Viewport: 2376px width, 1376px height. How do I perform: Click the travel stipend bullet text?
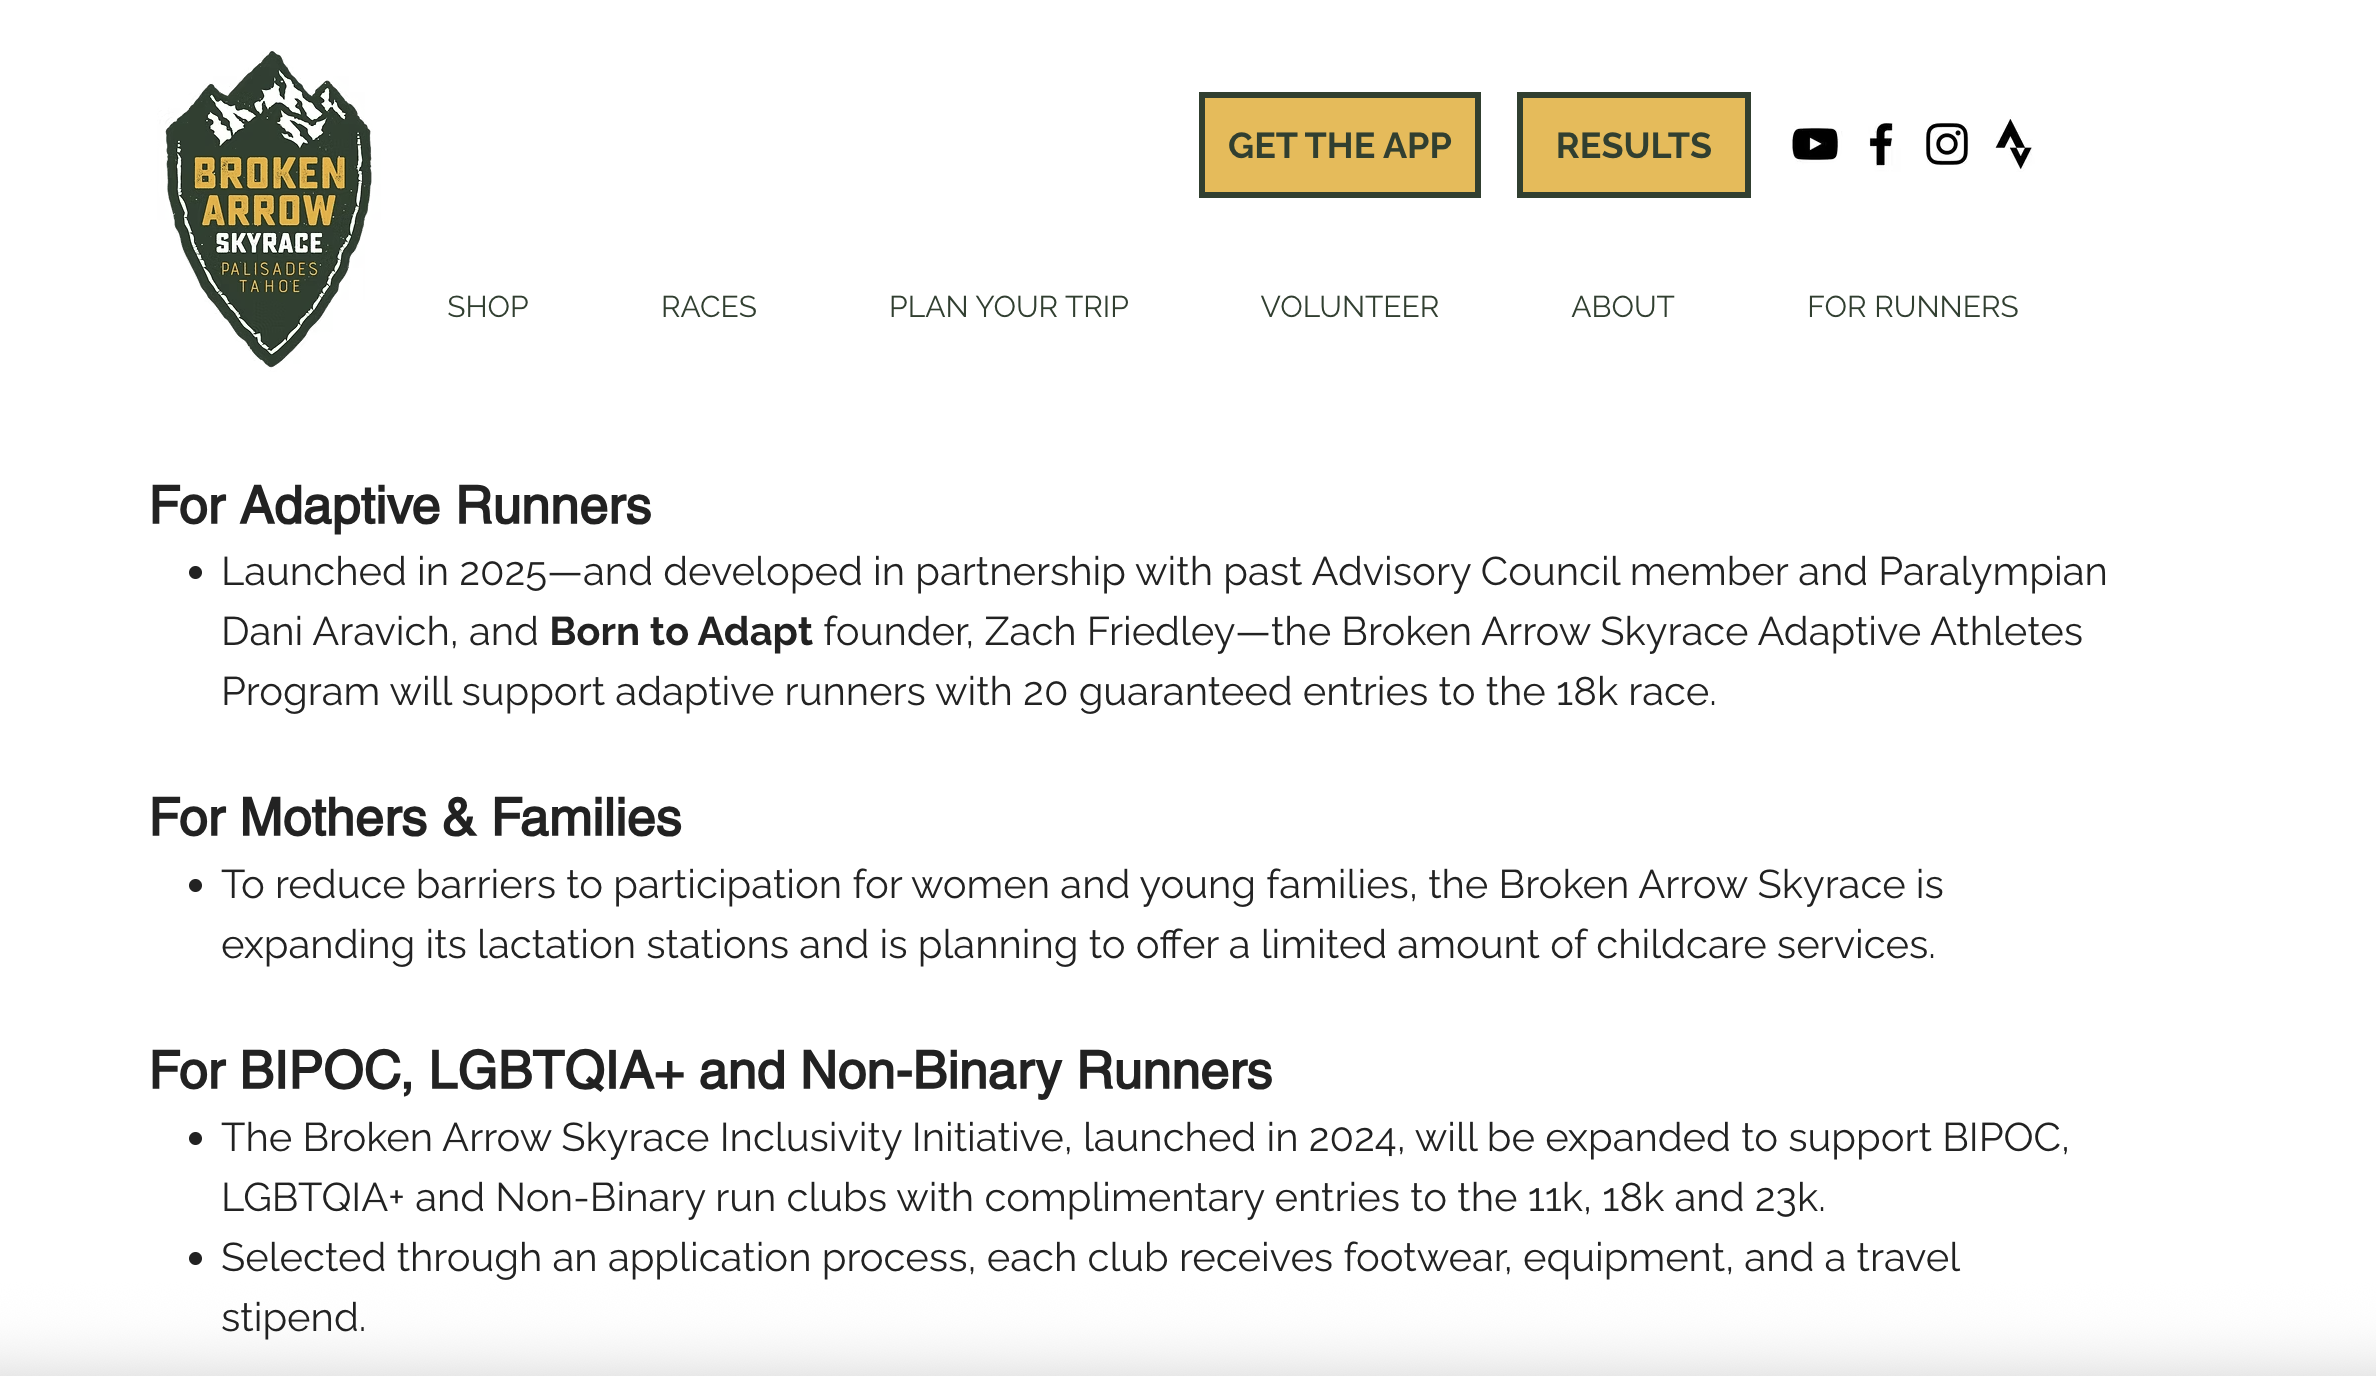(x=1090, y=1287)
